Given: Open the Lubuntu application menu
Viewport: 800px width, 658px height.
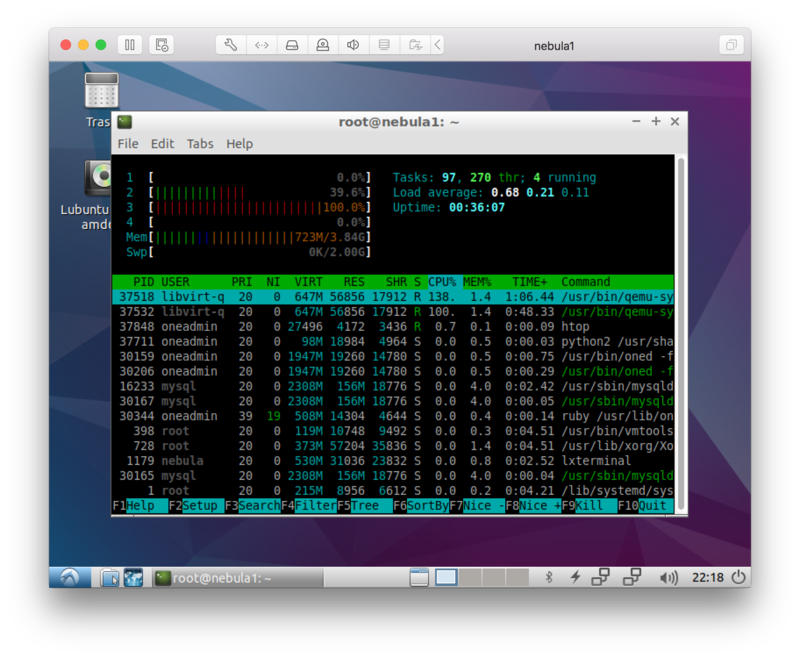Looking at the screenshot, I should (x=68, y=577).
